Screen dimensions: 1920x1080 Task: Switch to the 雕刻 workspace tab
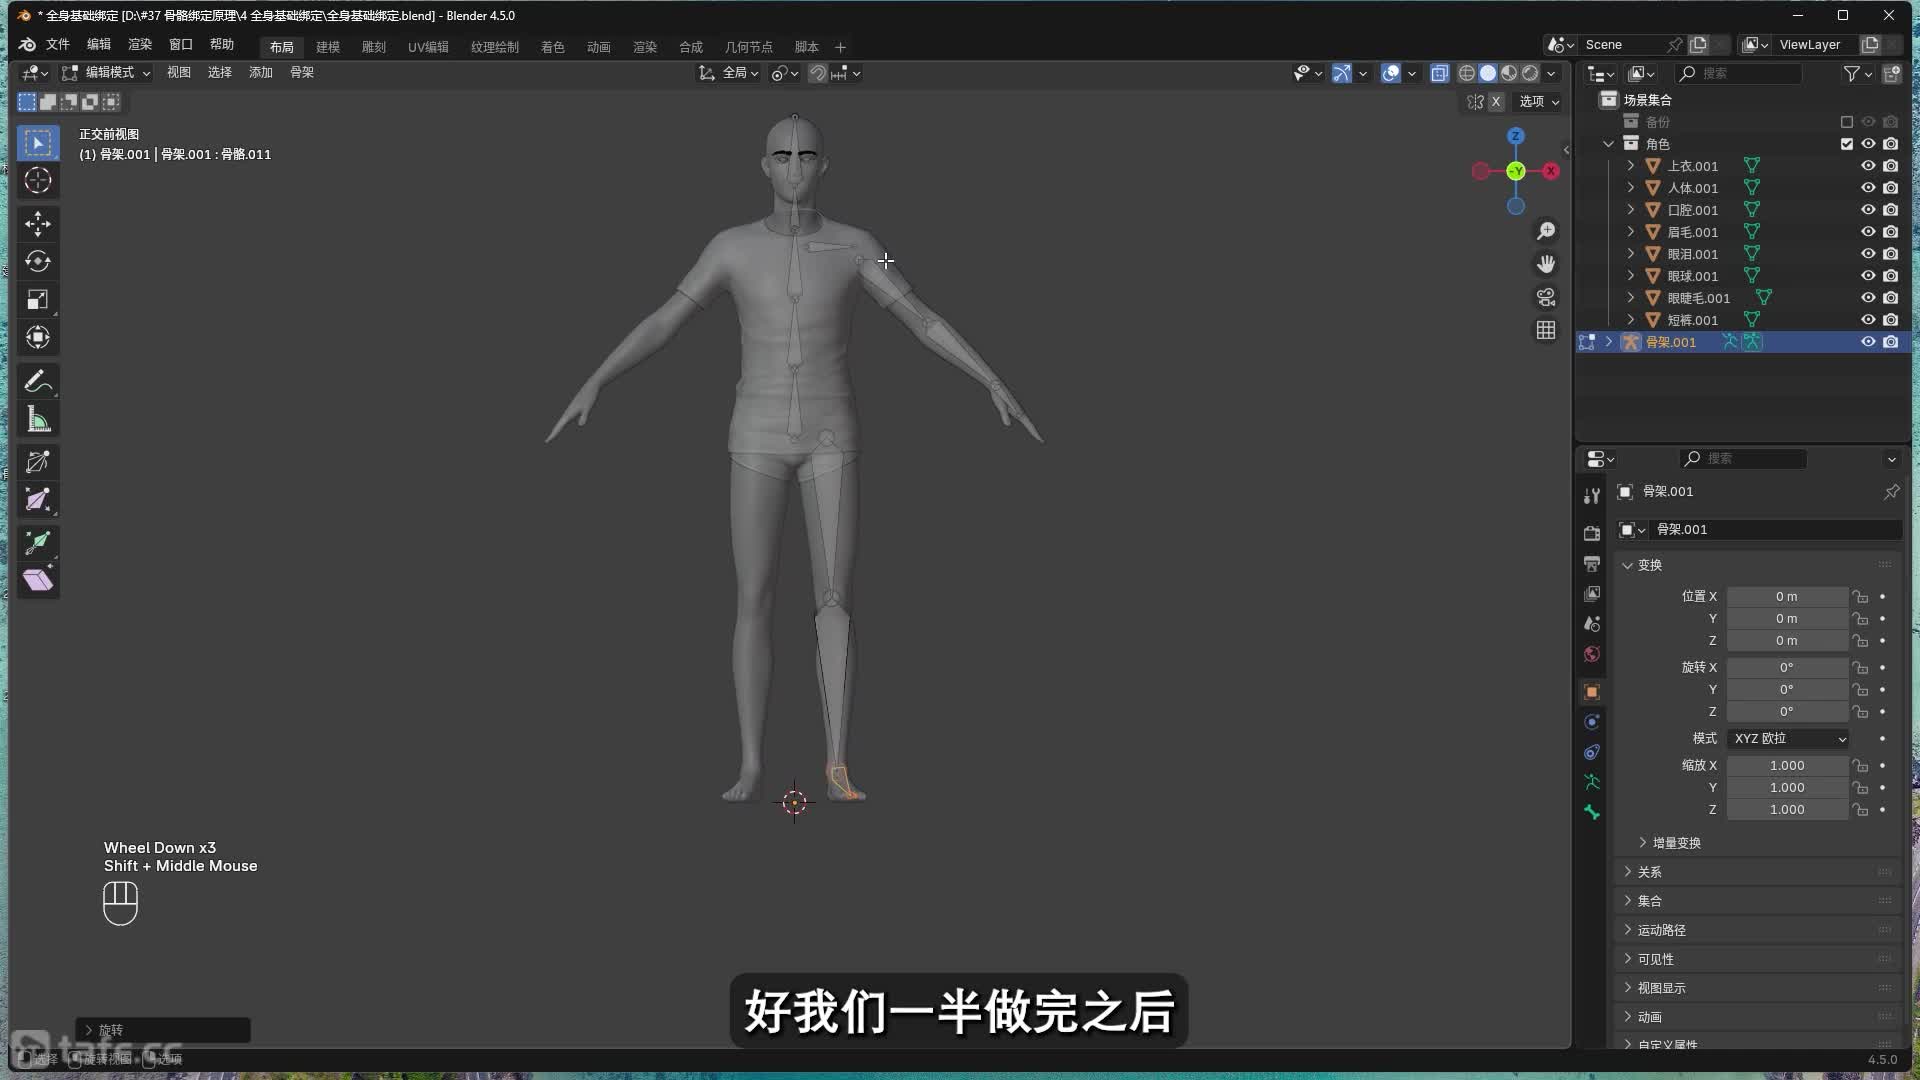[x=373, y=47]
